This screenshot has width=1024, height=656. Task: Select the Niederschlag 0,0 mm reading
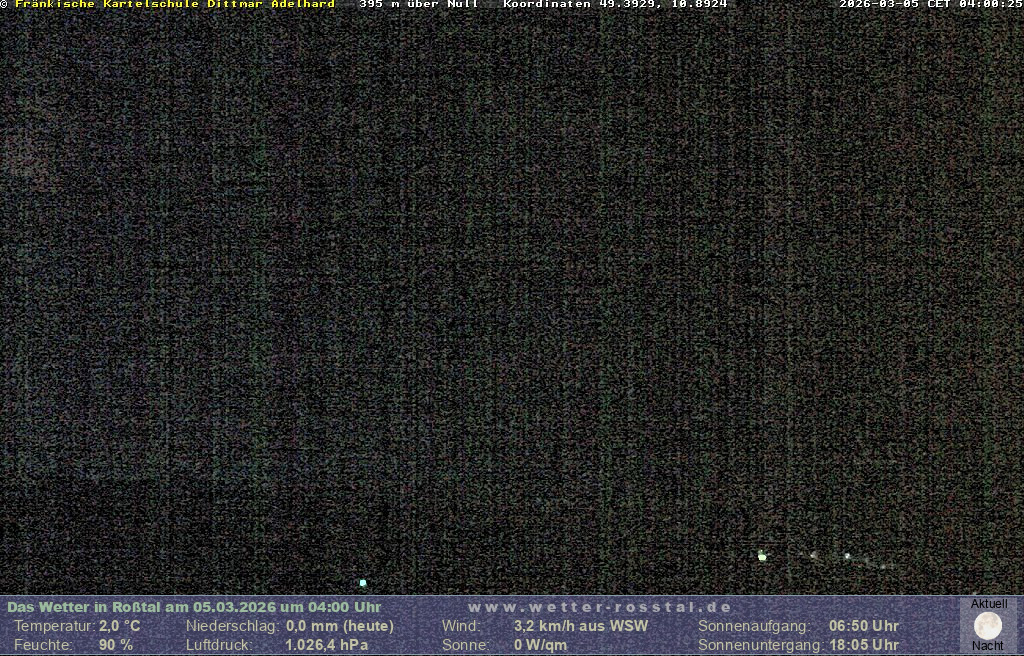pyautogui.click(x=339, y=626)
